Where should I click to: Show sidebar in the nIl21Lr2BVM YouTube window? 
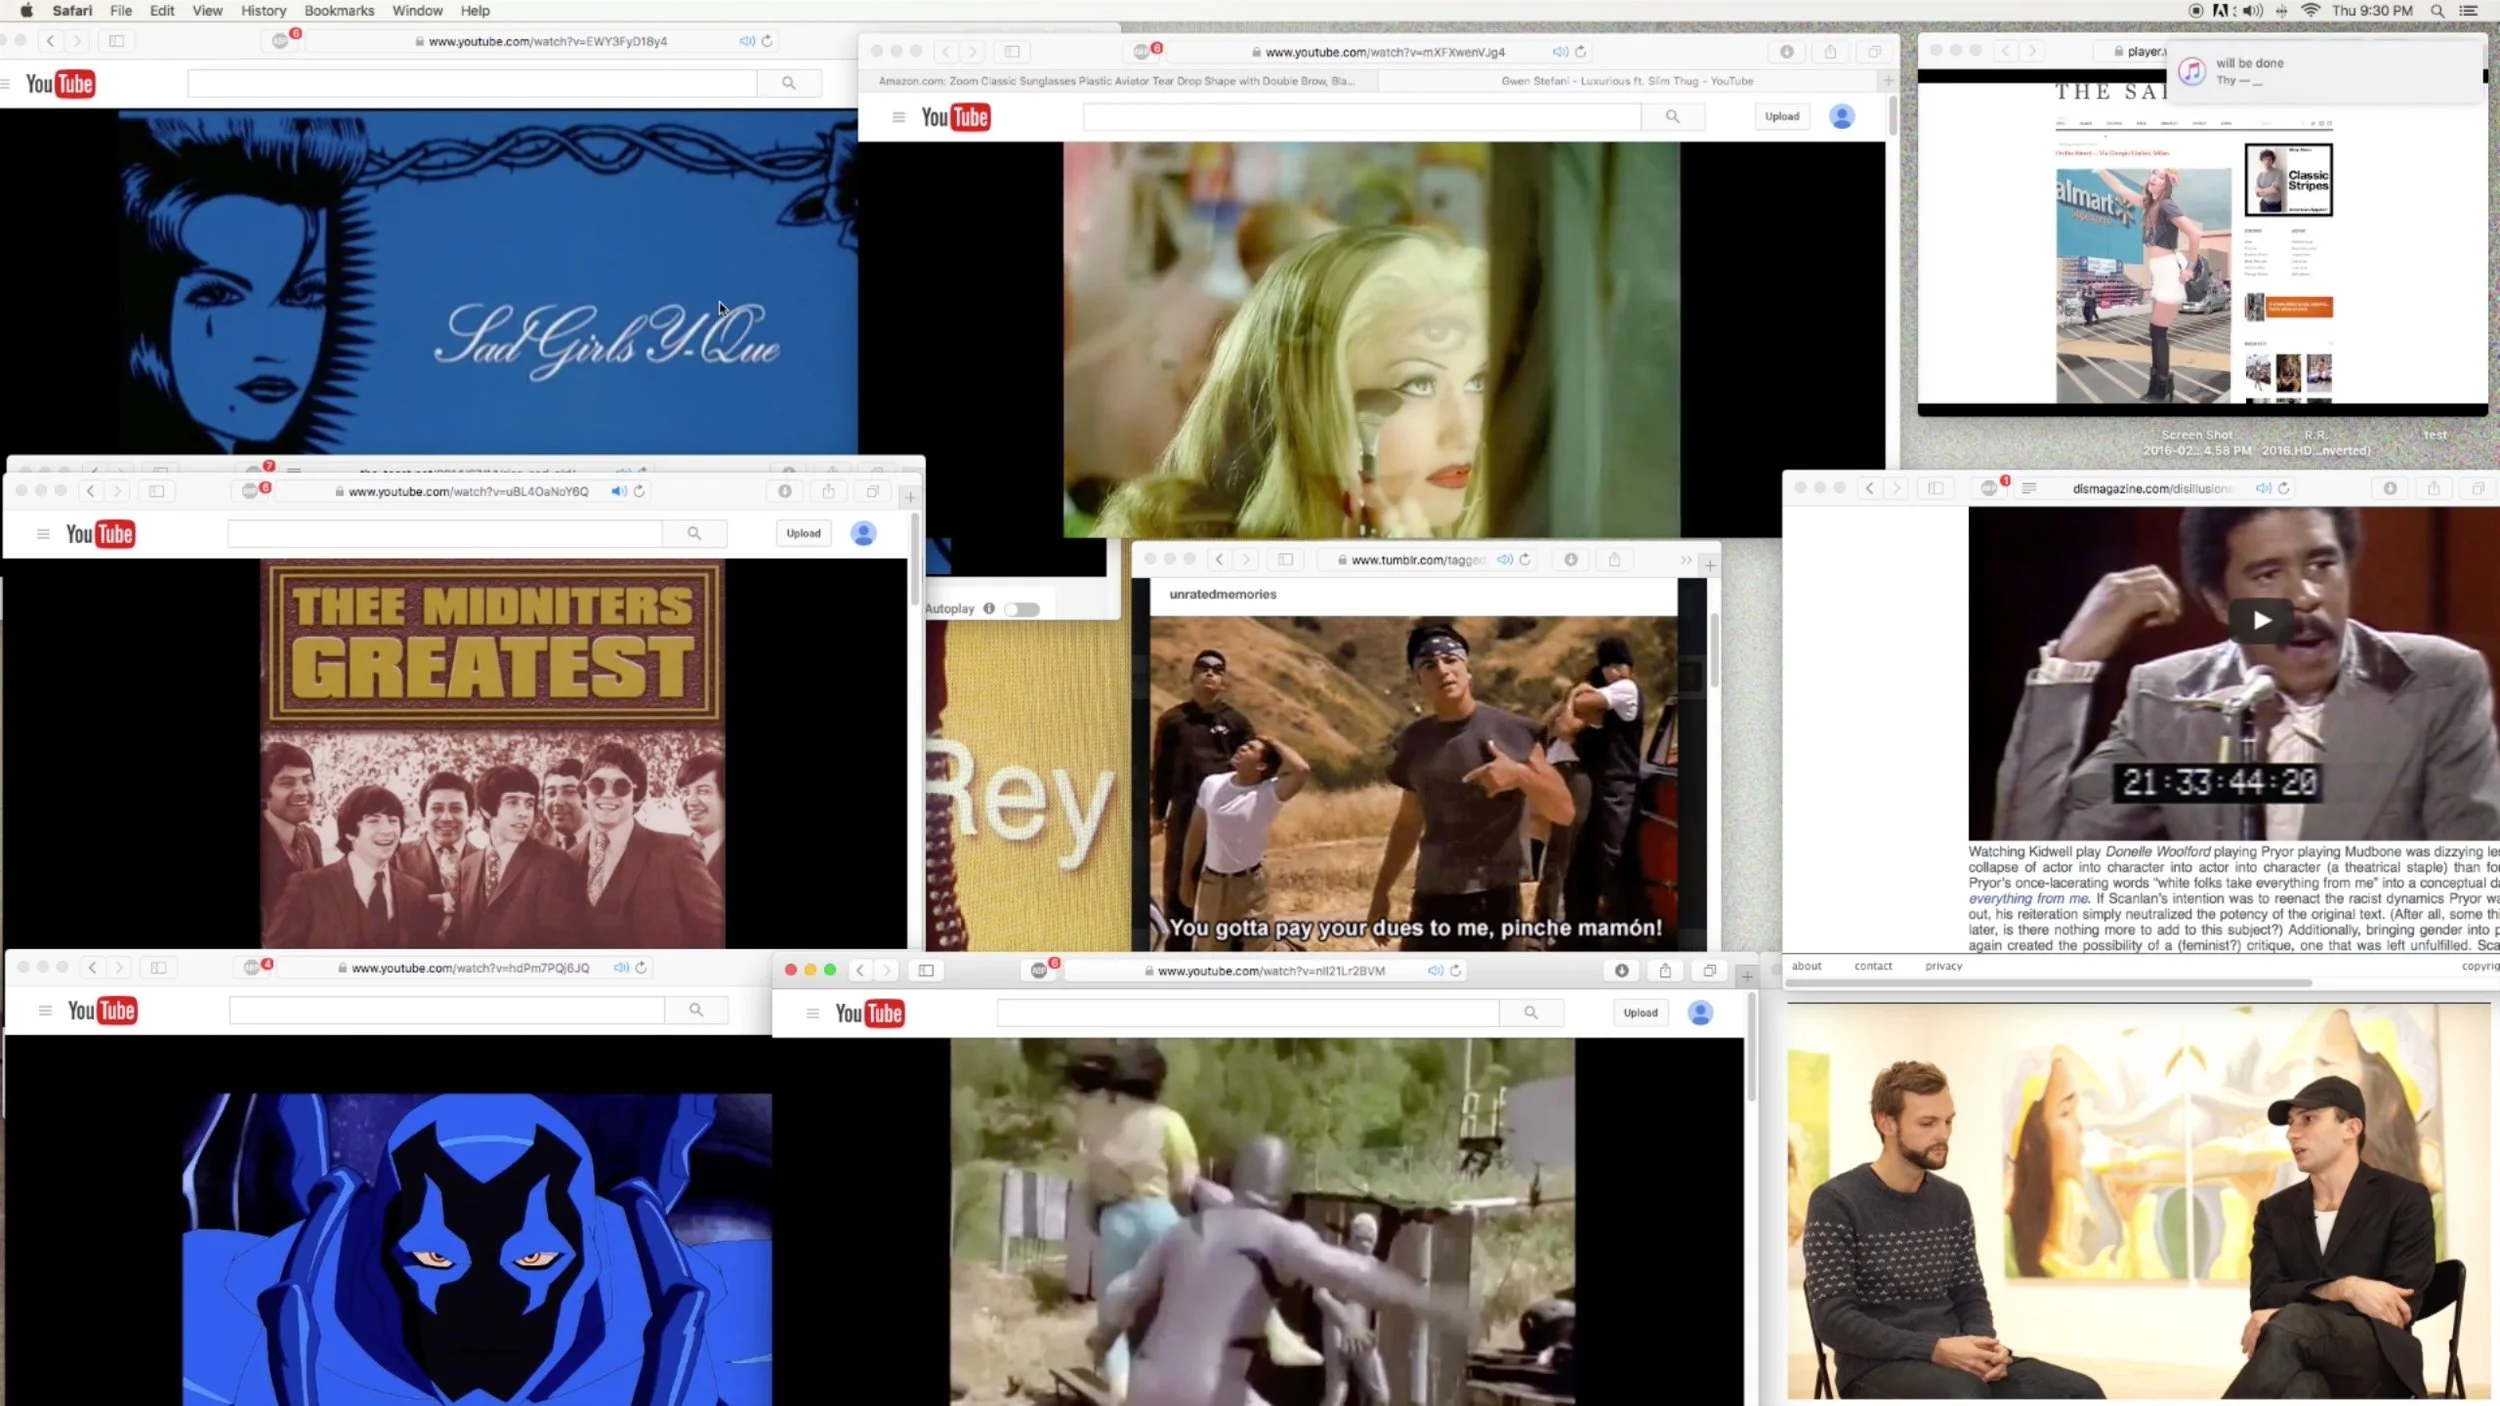pyautogui.click(x=926, y=970)
